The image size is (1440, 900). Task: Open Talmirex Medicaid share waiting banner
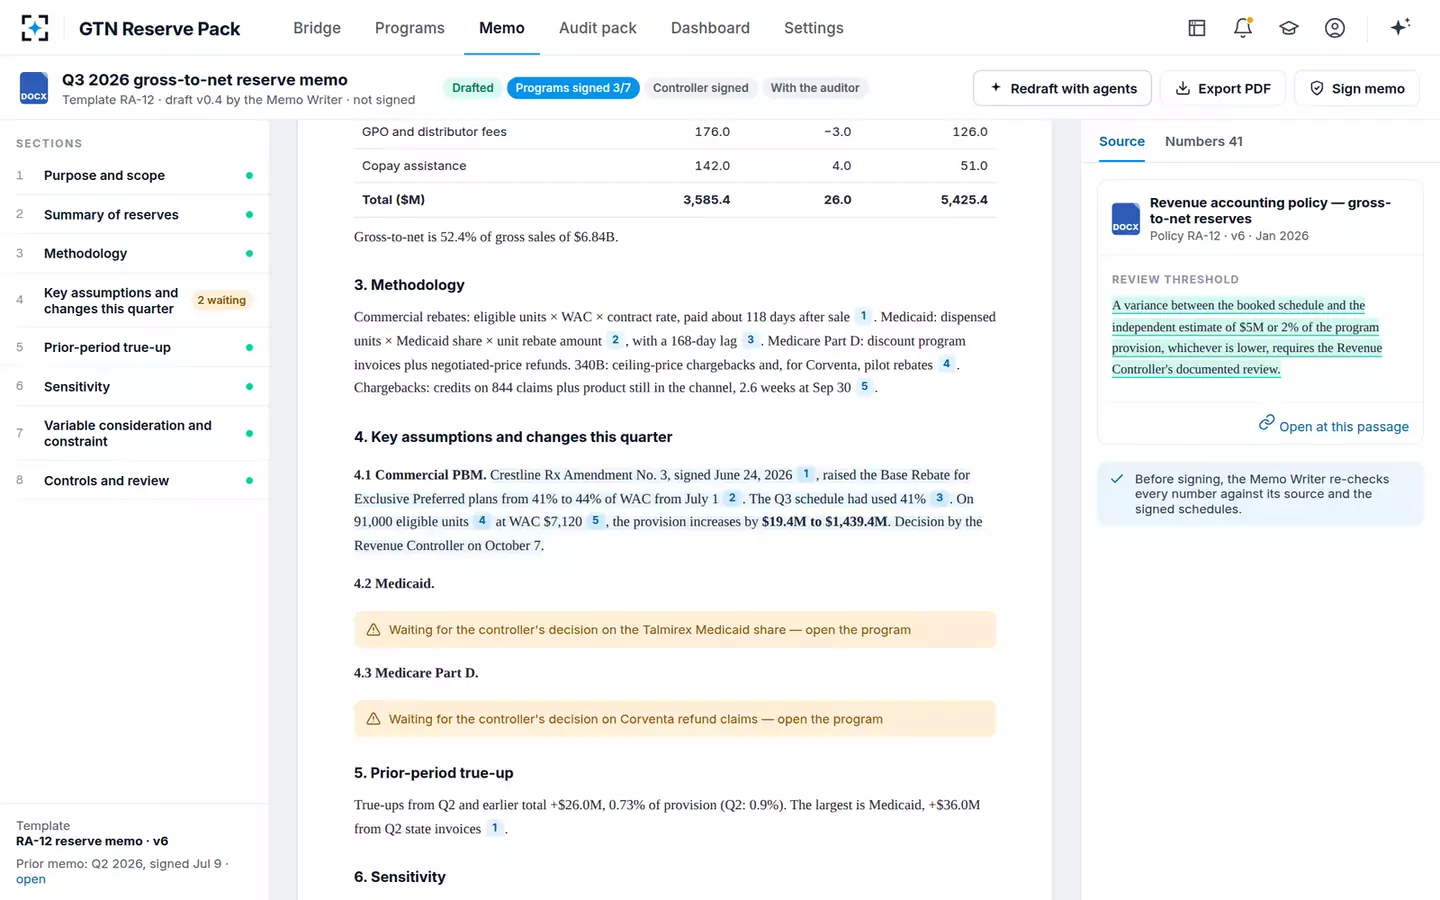pyautogui.click(x=675, y=630)
